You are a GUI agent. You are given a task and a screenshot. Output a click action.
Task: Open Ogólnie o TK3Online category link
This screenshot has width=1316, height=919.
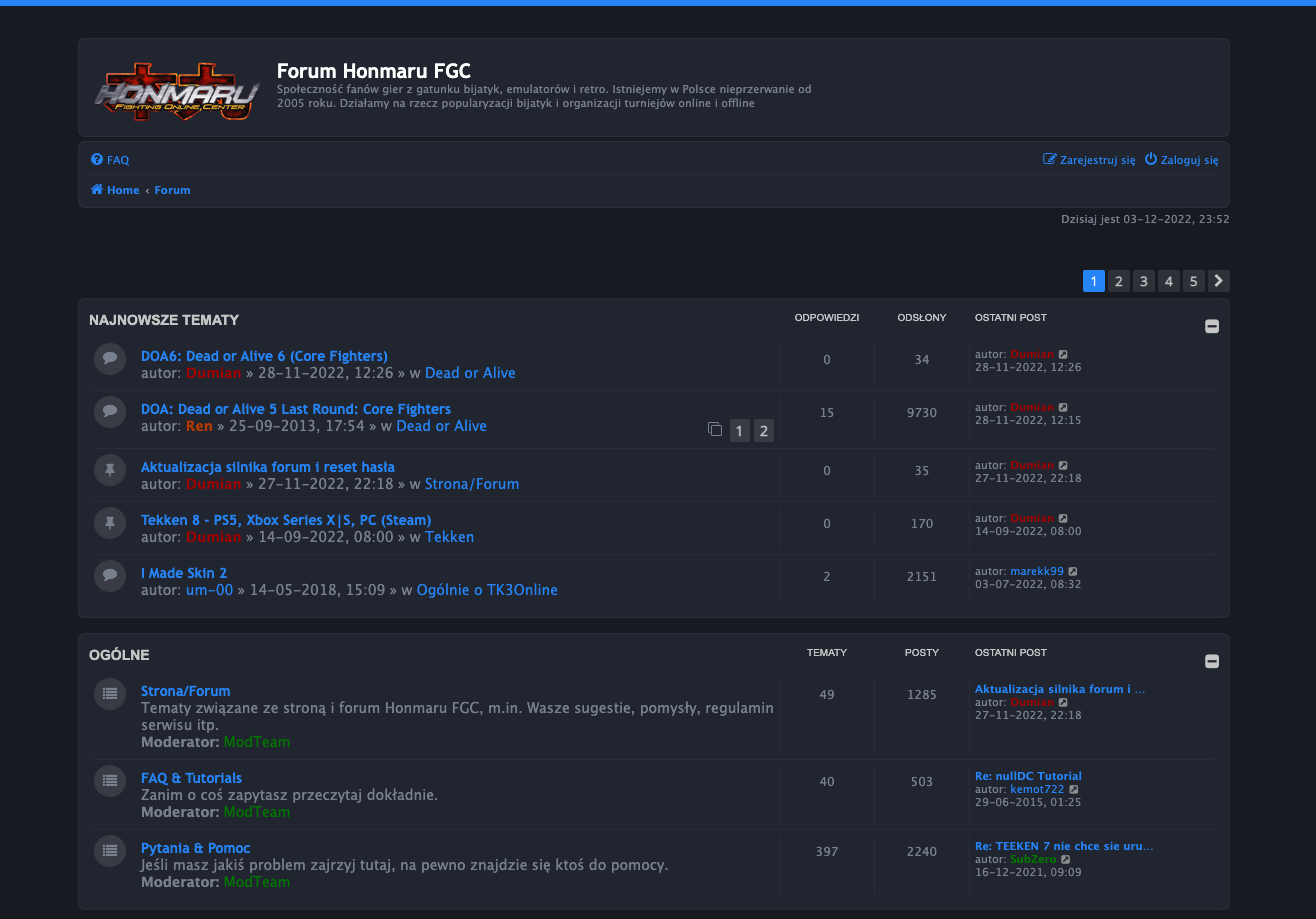[x=487, y=590]
